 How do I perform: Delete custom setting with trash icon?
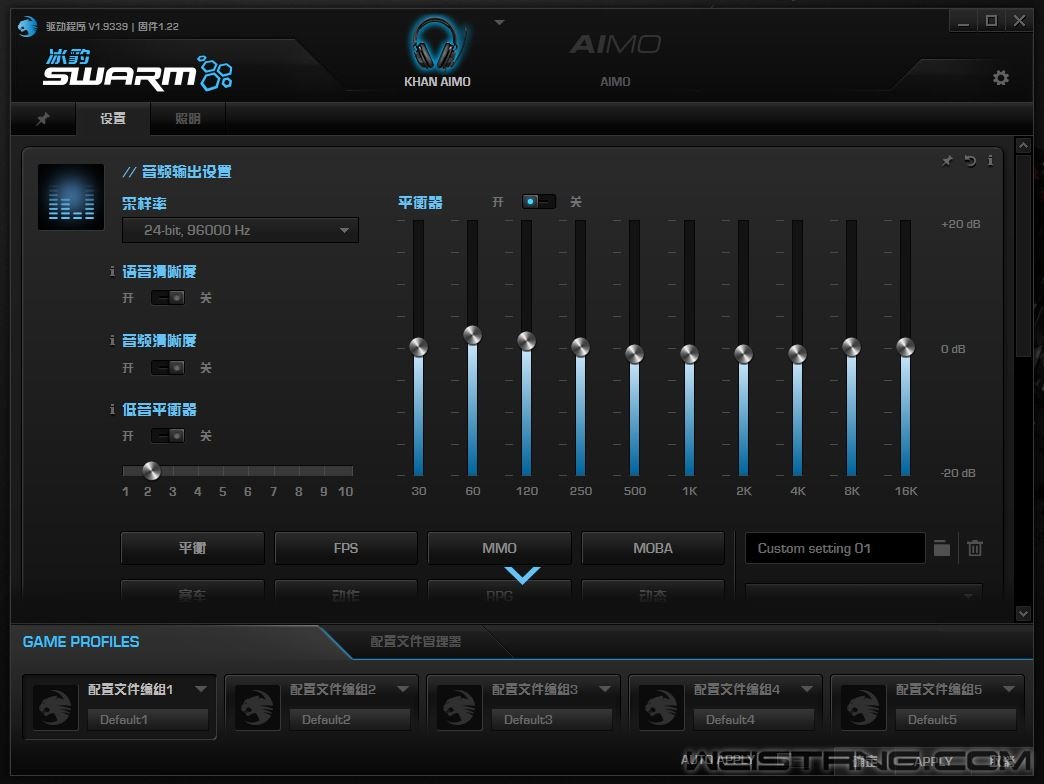pos(975,548)
